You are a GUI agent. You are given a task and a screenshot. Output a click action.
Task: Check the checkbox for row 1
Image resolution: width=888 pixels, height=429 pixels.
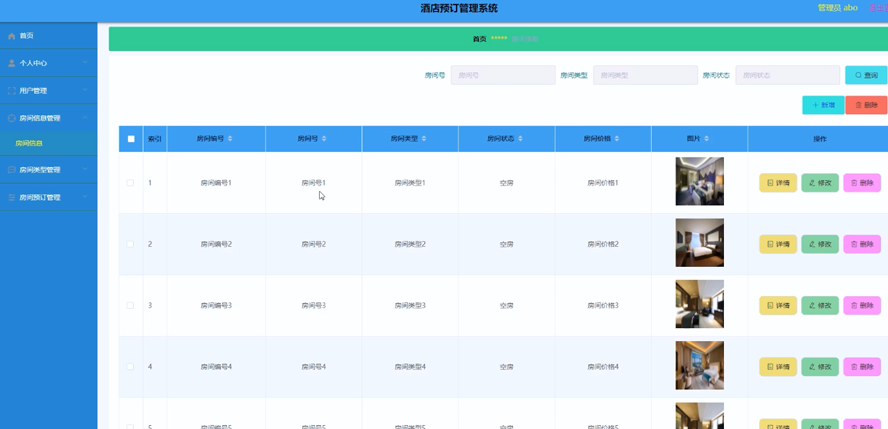(130, 183)
